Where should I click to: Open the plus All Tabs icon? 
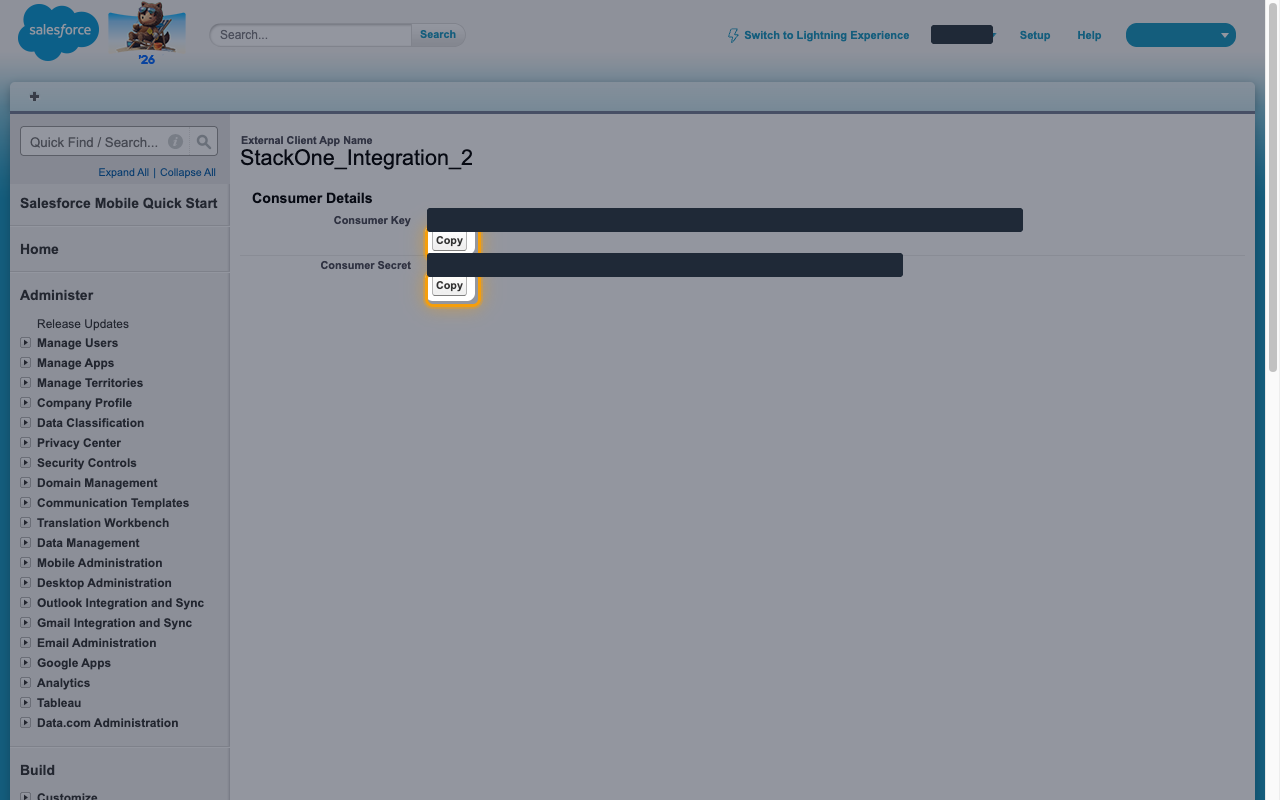34,96
